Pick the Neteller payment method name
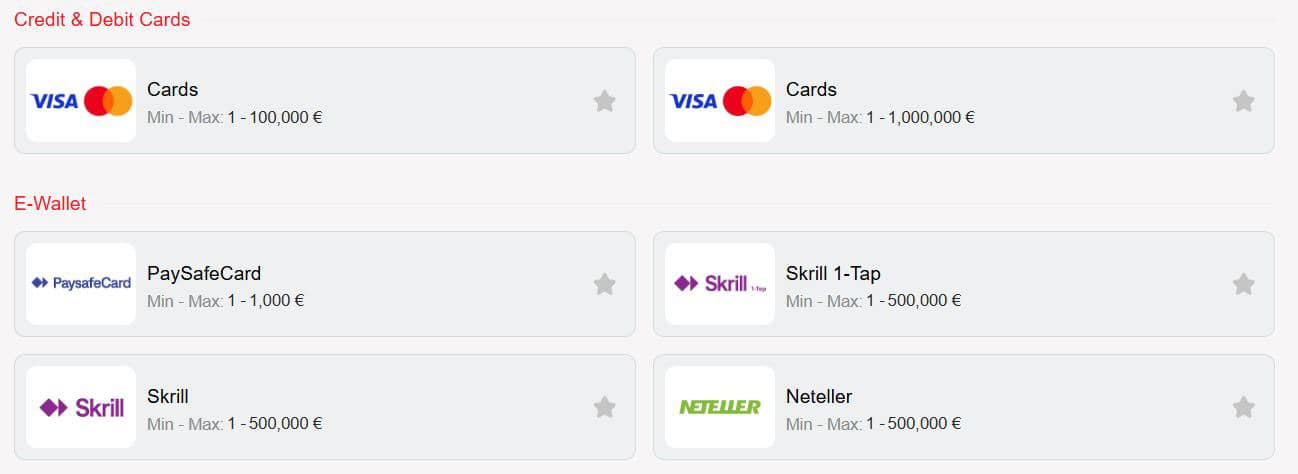Image resolution: width=1298 pixels, height=474 pixels. coord(819,396)
